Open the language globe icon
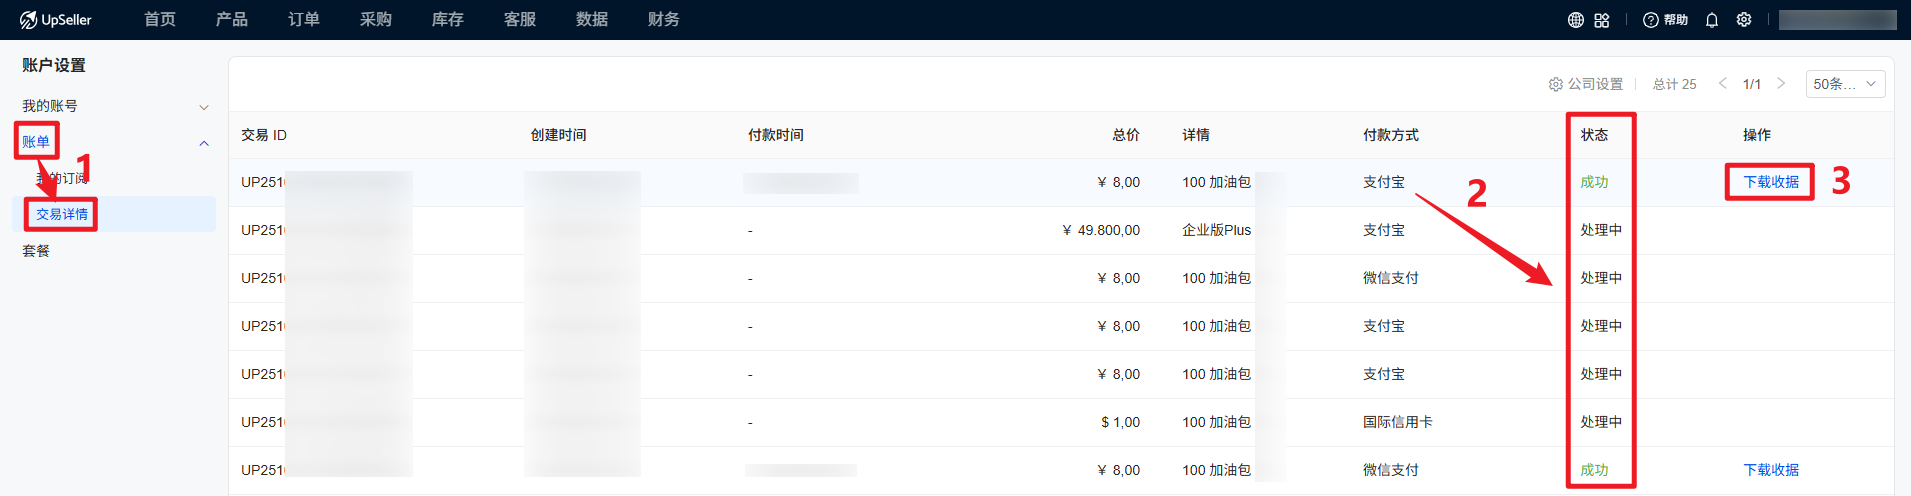Viewport: 1911px width, 496px height. (x=1576, y=20)
